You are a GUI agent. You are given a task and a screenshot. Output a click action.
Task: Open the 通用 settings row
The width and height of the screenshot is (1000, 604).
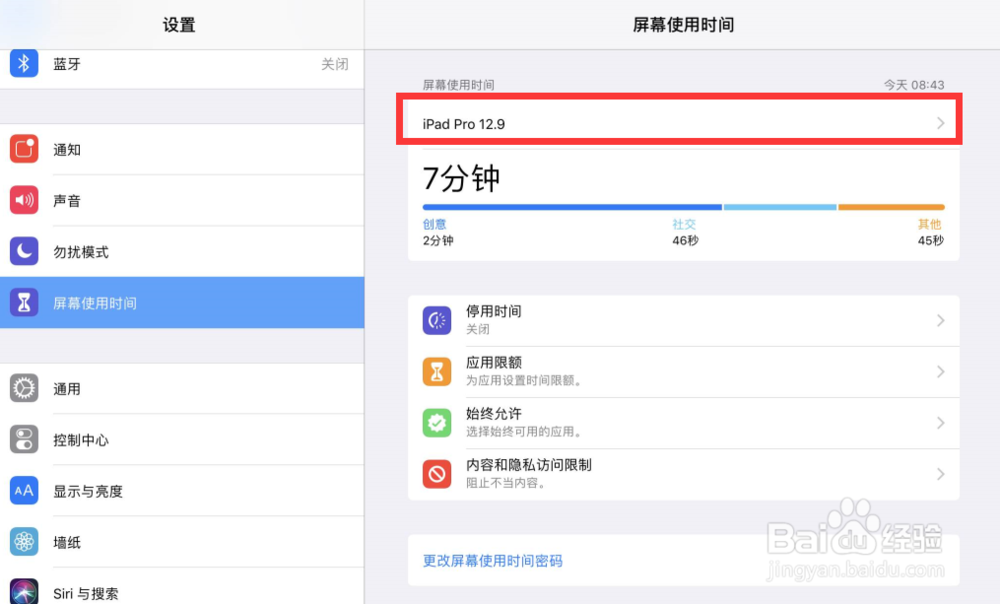182,388
